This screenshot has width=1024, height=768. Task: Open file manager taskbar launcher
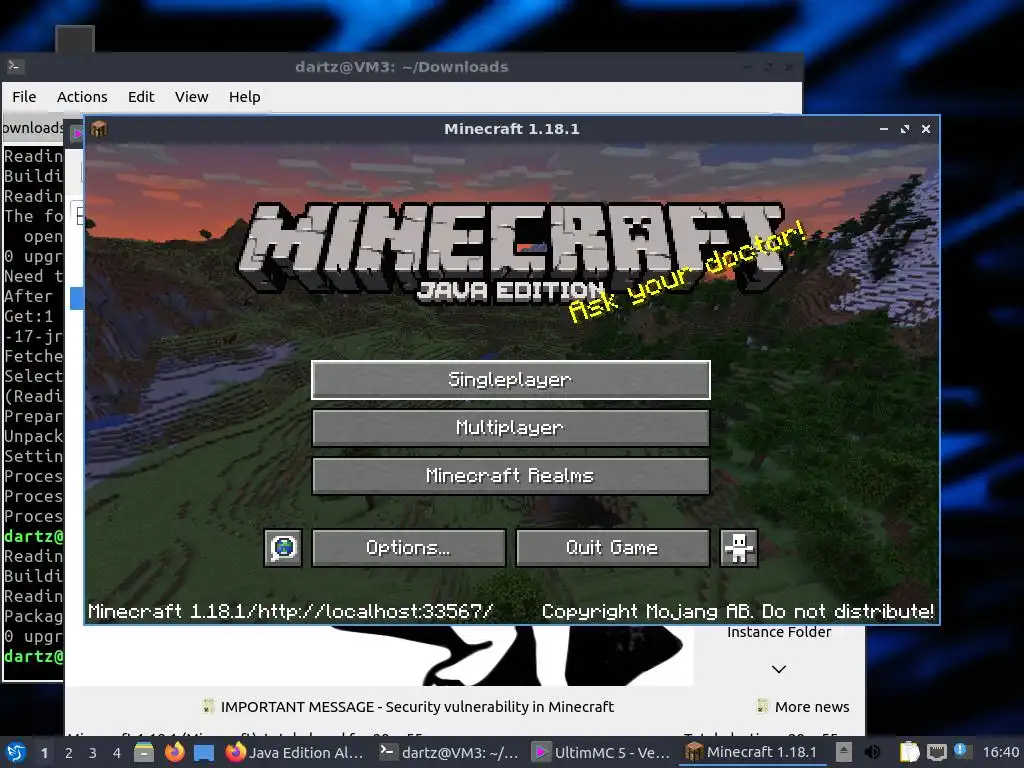pos(144,752)
